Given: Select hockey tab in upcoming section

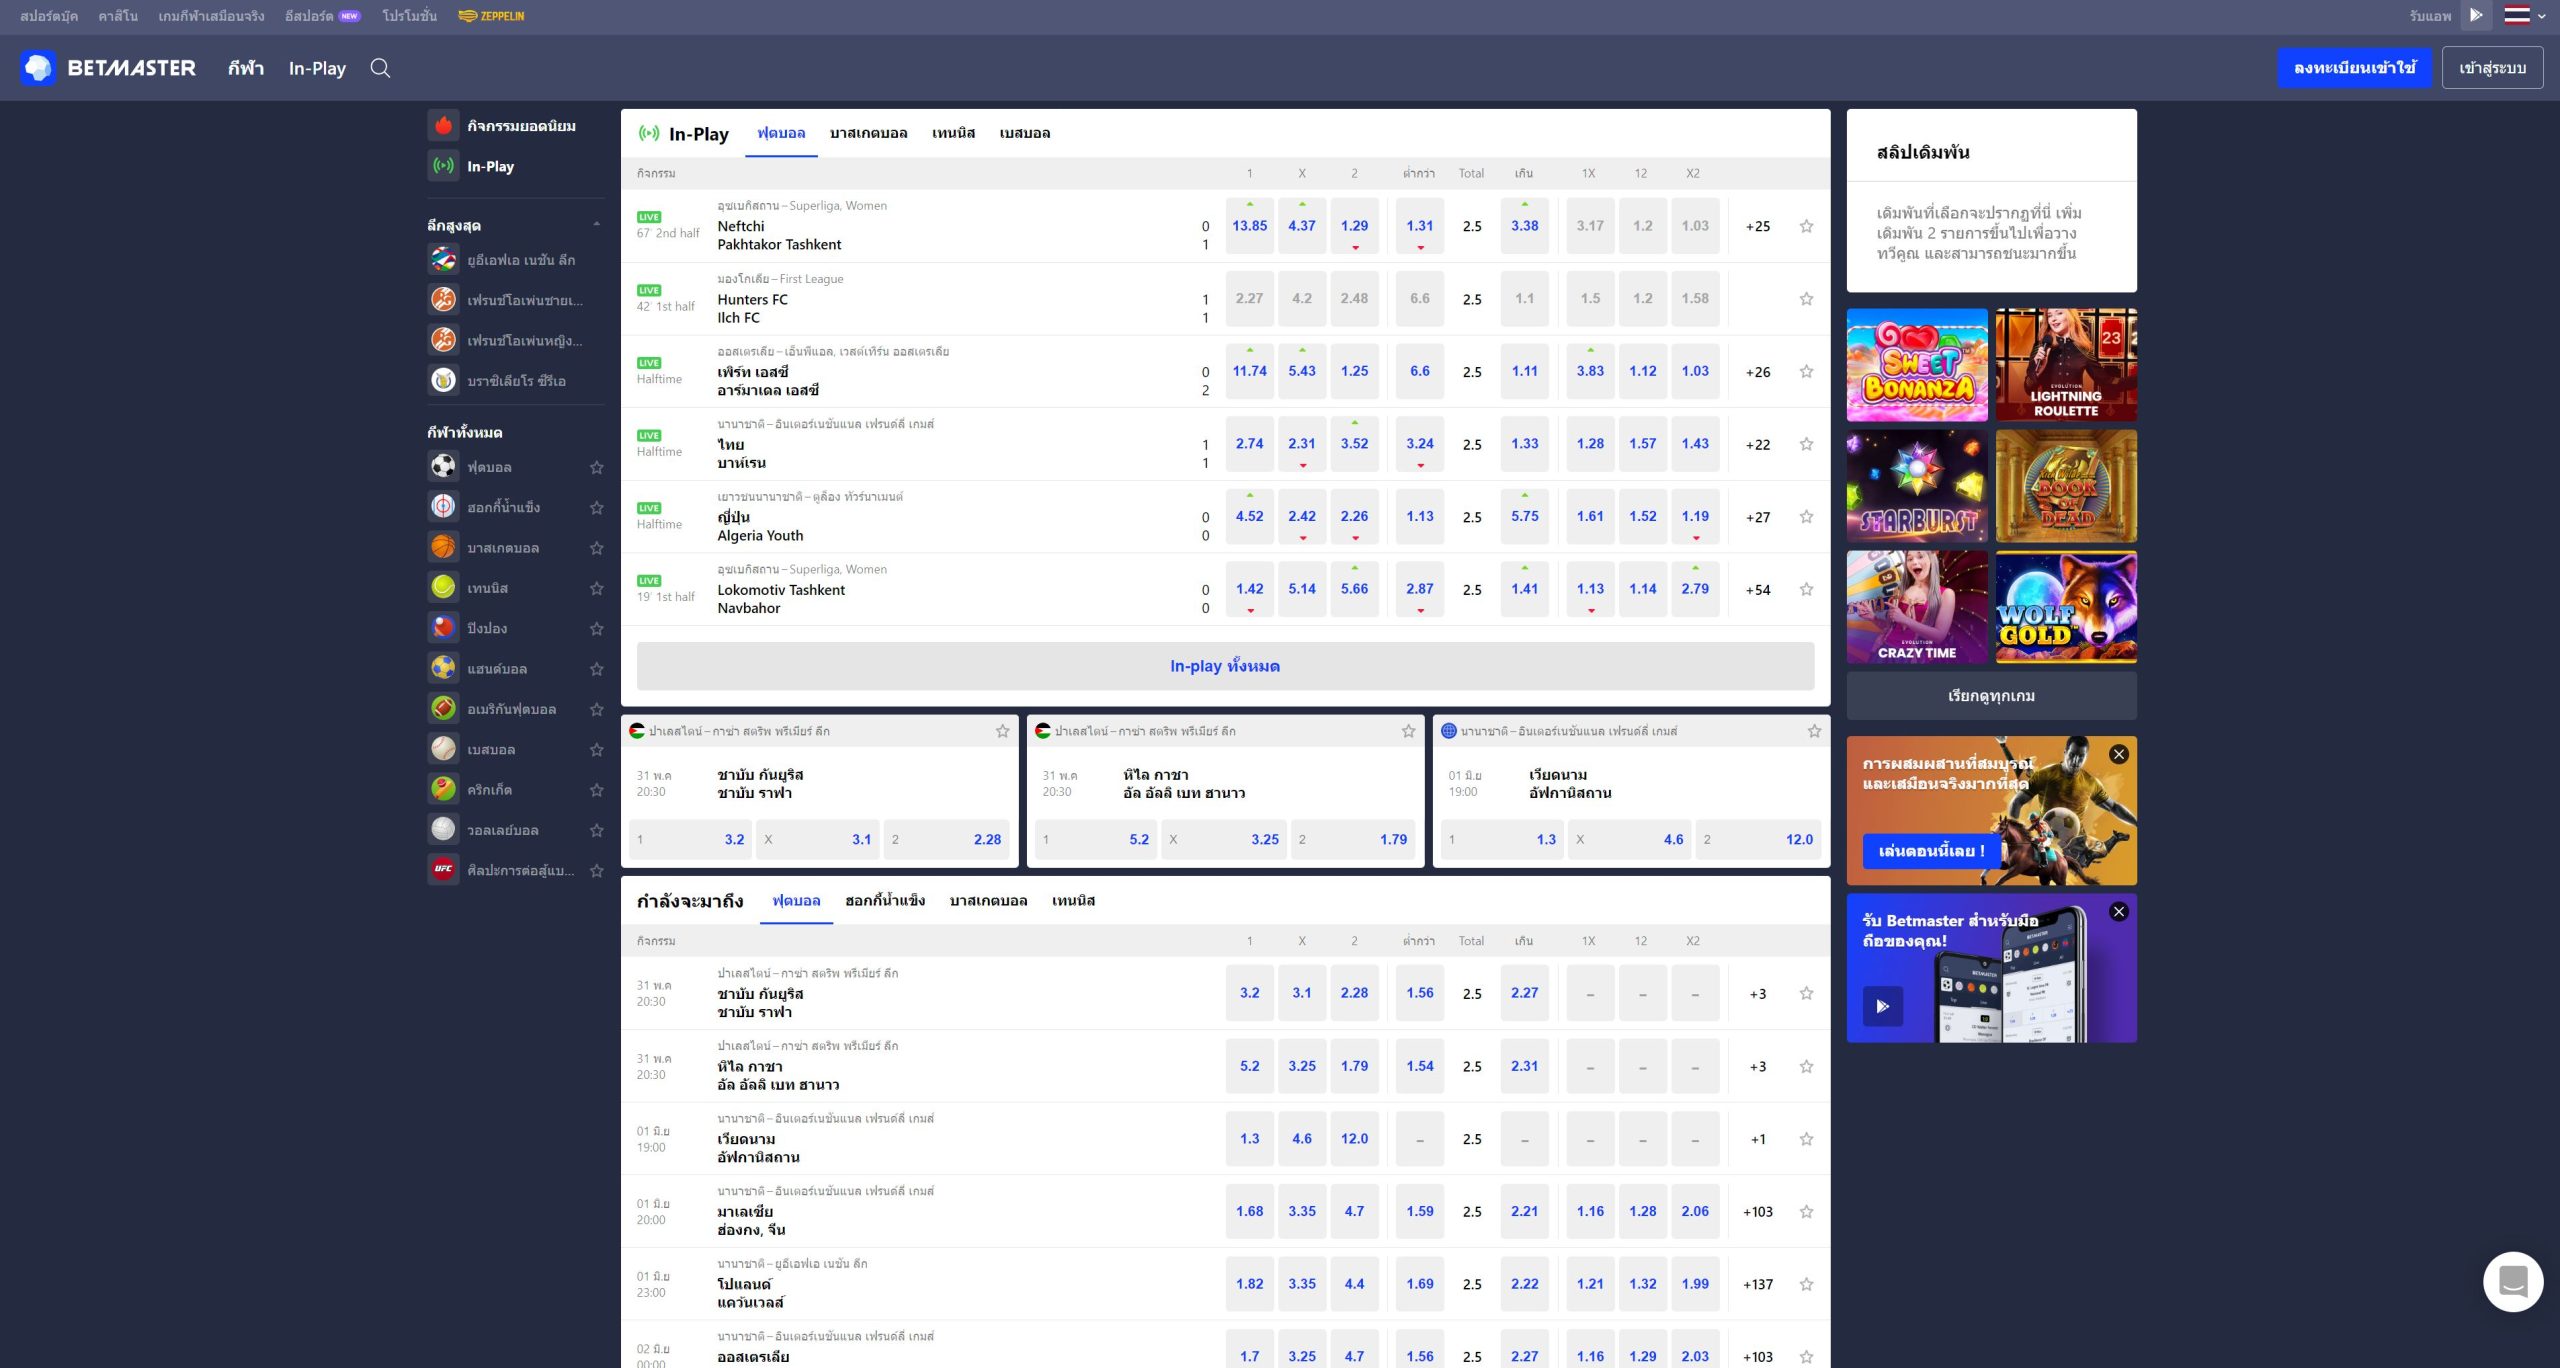Looking at the screenshot, I should 884,900.
